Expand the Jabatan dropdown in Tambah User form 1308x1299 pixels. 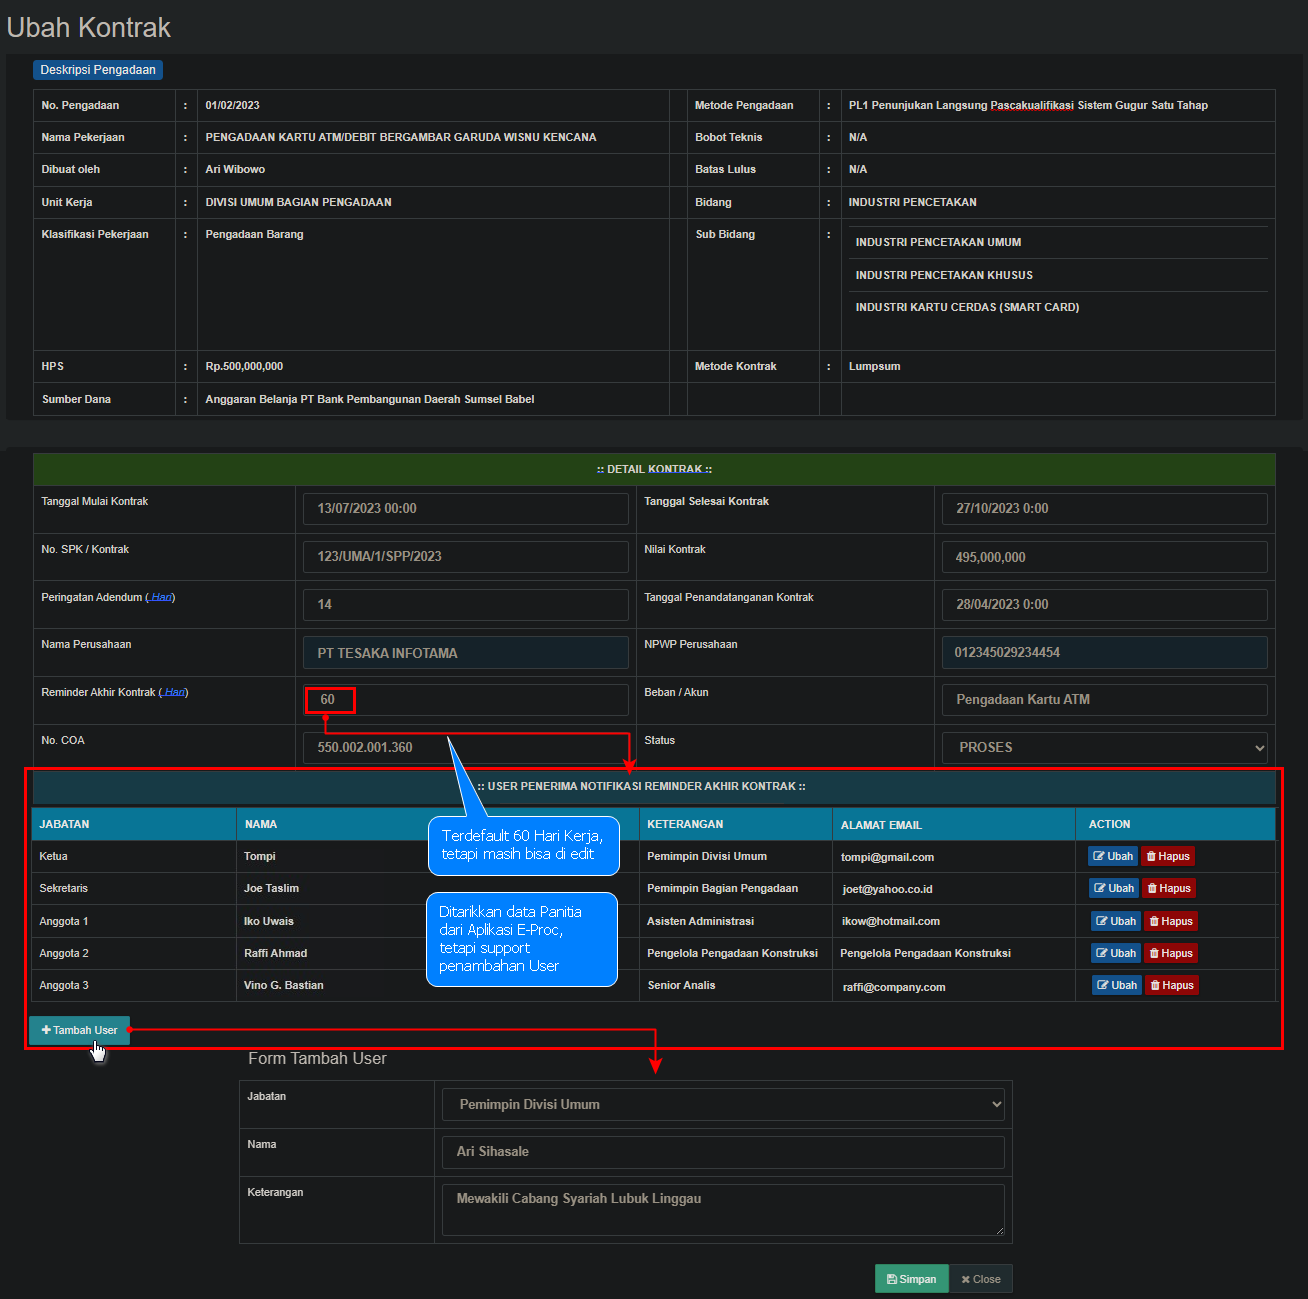tap(722, 1104)
